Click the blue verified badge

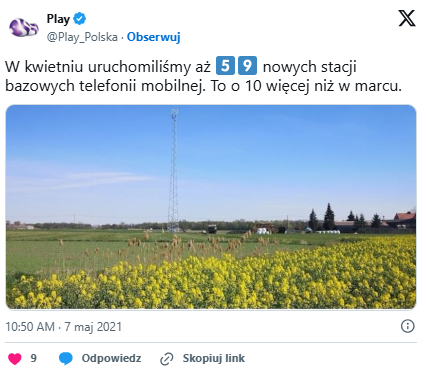[x=79, y=19]
